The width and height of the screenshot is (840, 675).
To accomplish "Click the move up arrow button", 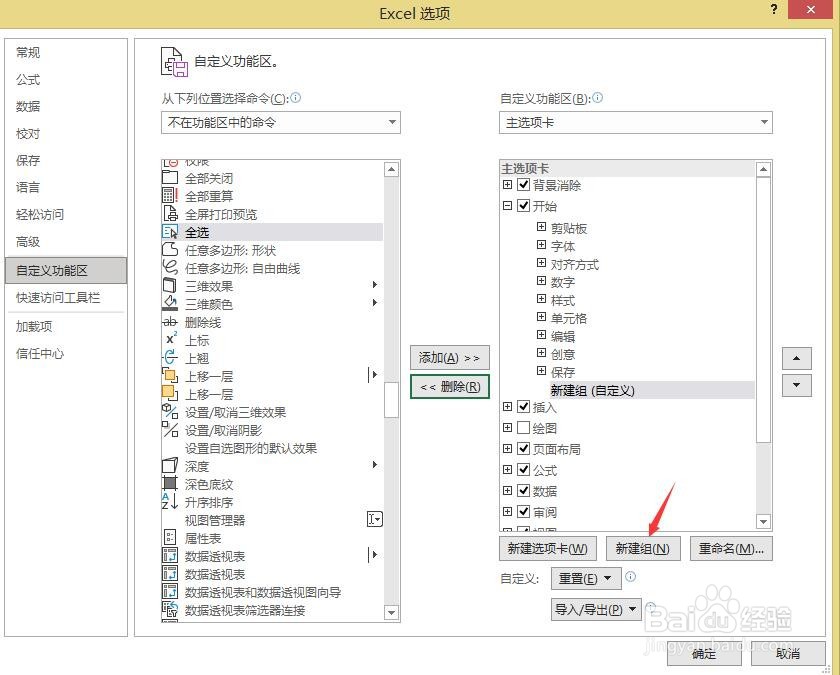I will (797, 358).
